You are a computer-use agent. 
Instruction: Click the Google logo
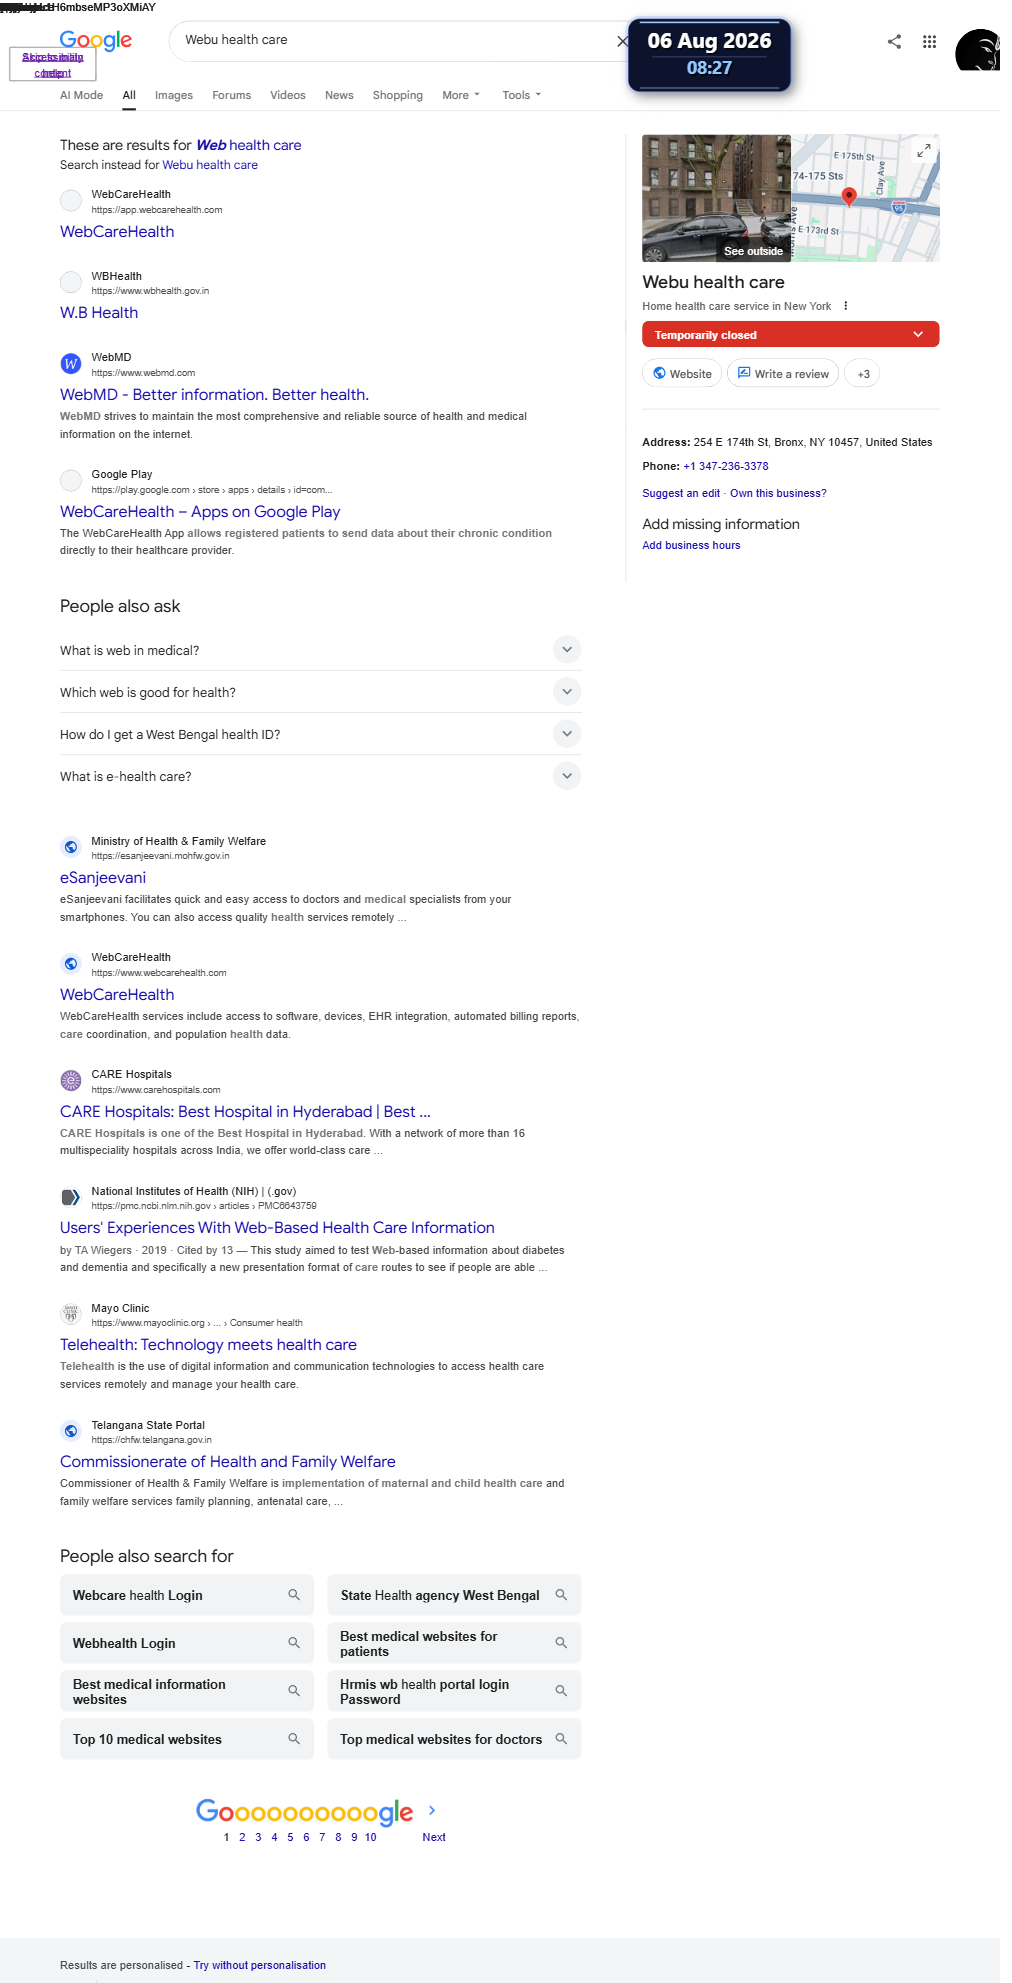pos(96,40)
